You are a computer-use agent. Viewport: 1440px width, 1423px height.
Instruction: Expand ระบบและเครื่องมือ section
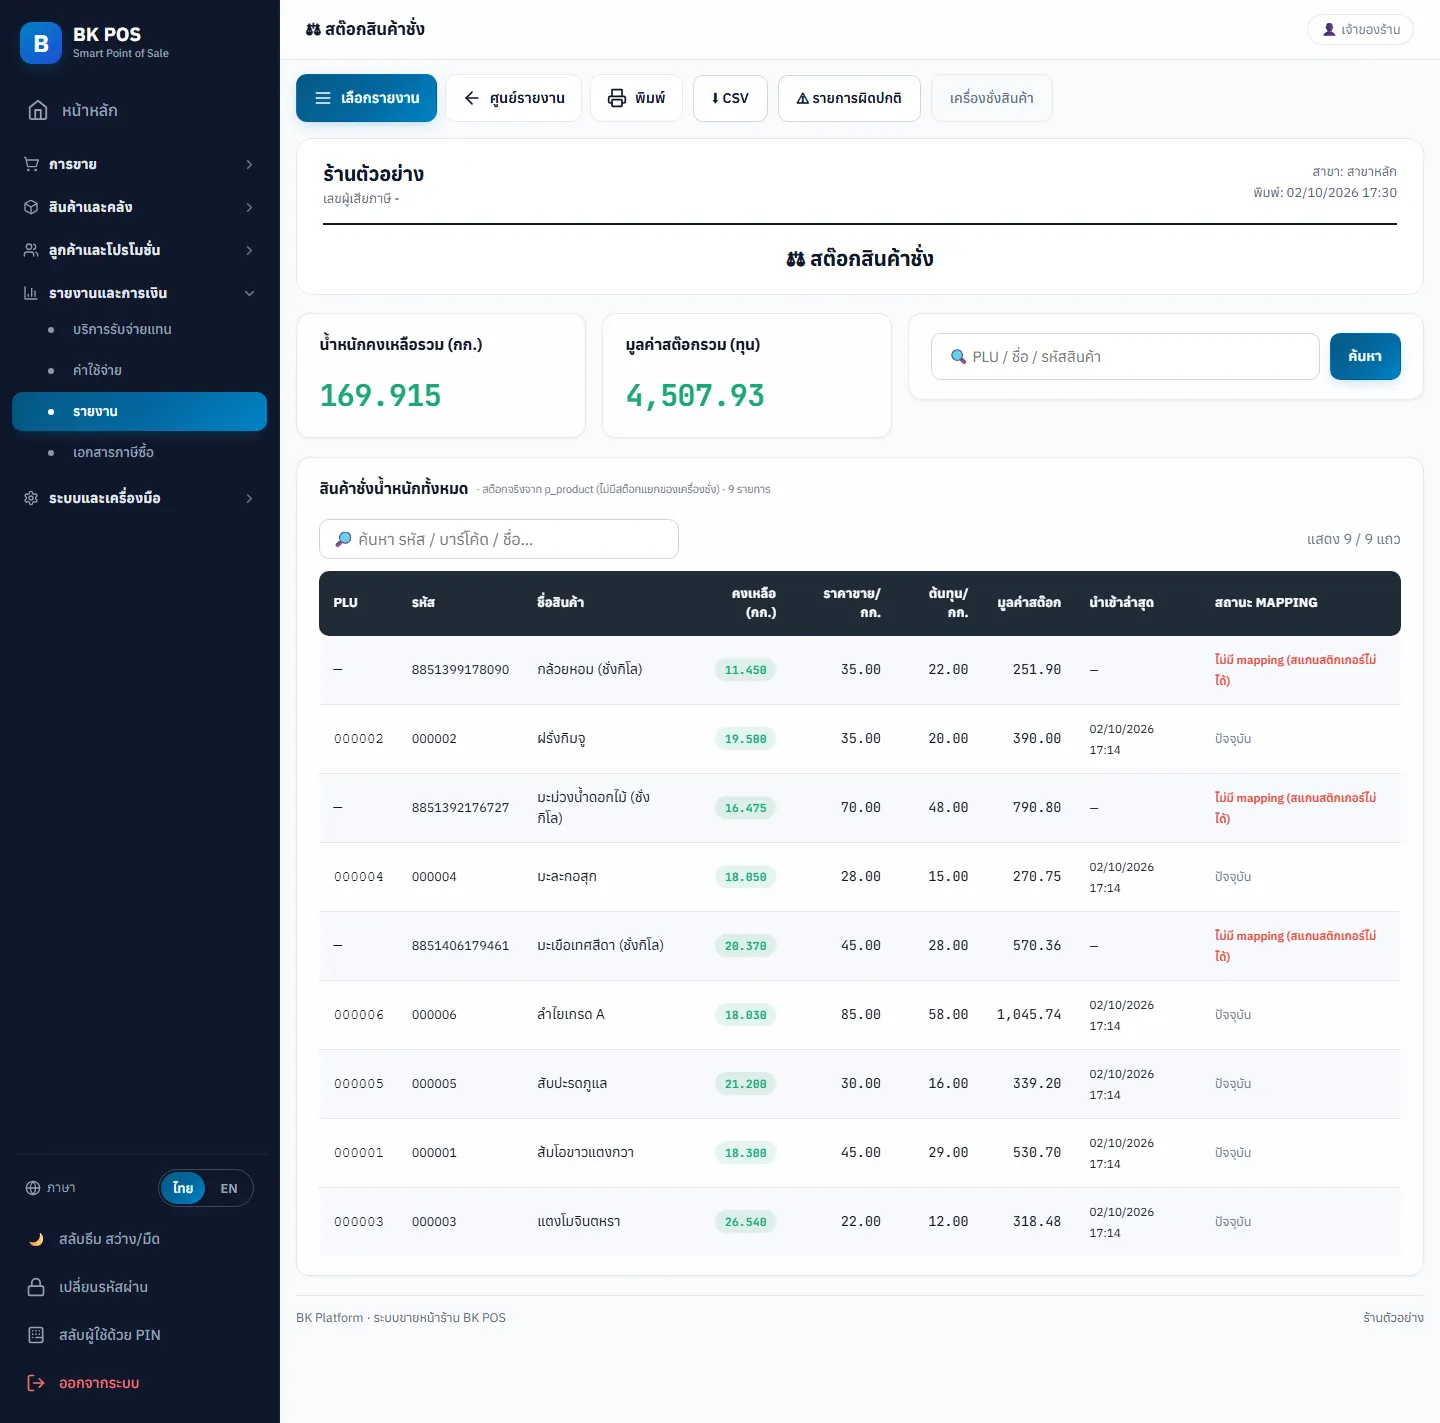click(x=139, y=498)
